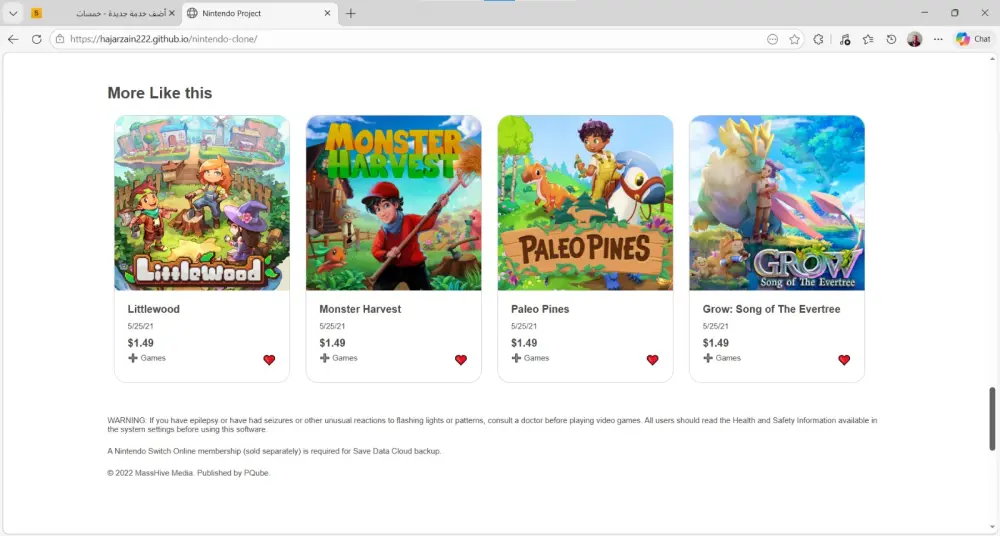
Task: Click the Nintendo Switch Online membership notice
Action: click(x=274, y=451)
